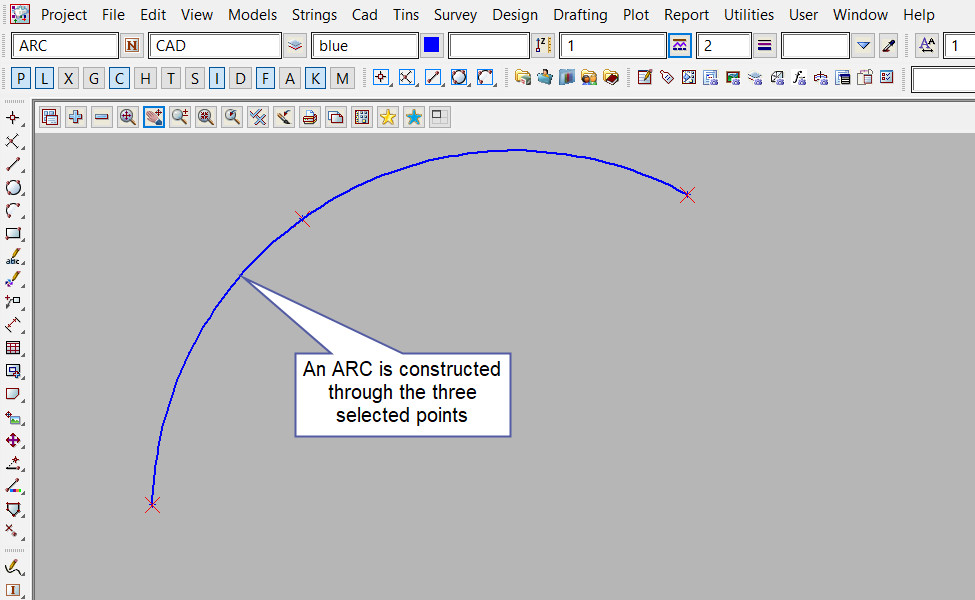Screen dimensions: 975x600
Task: Click the zoom out minus icon
Action: pyautogui.click(x=102, y=117)
